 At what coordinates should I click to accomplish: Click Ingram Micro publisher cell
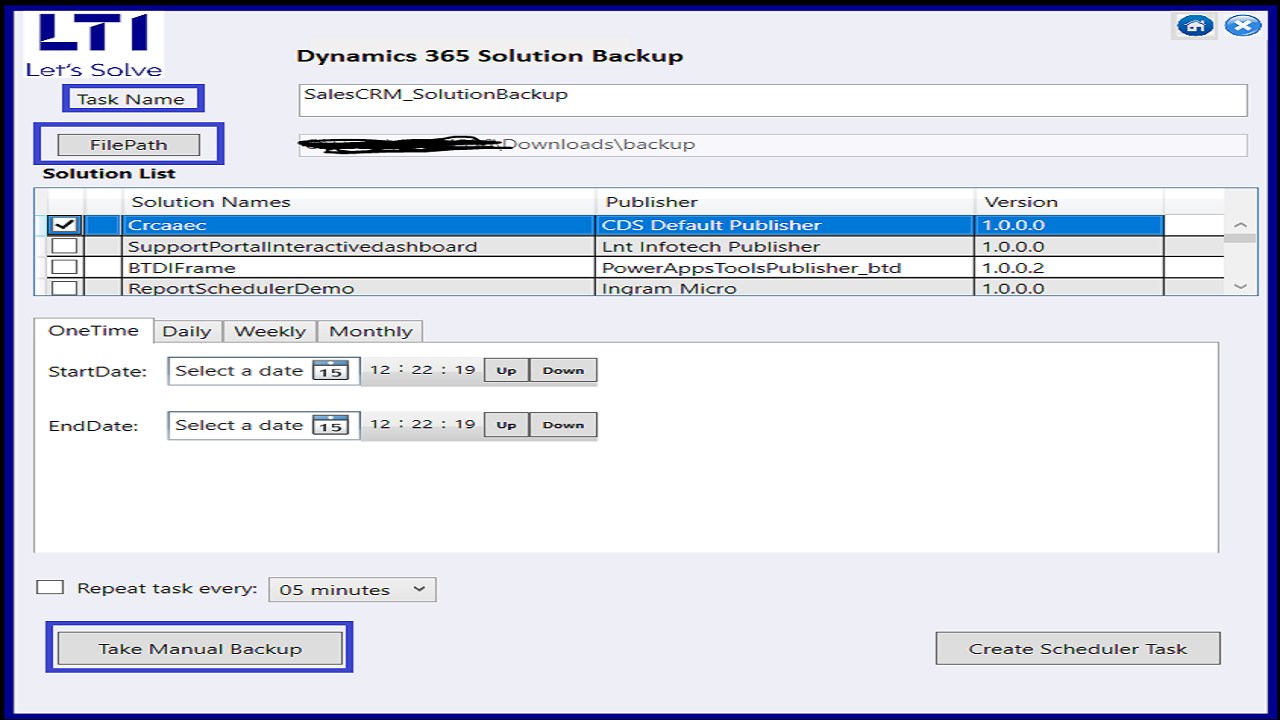coord(785,288)
